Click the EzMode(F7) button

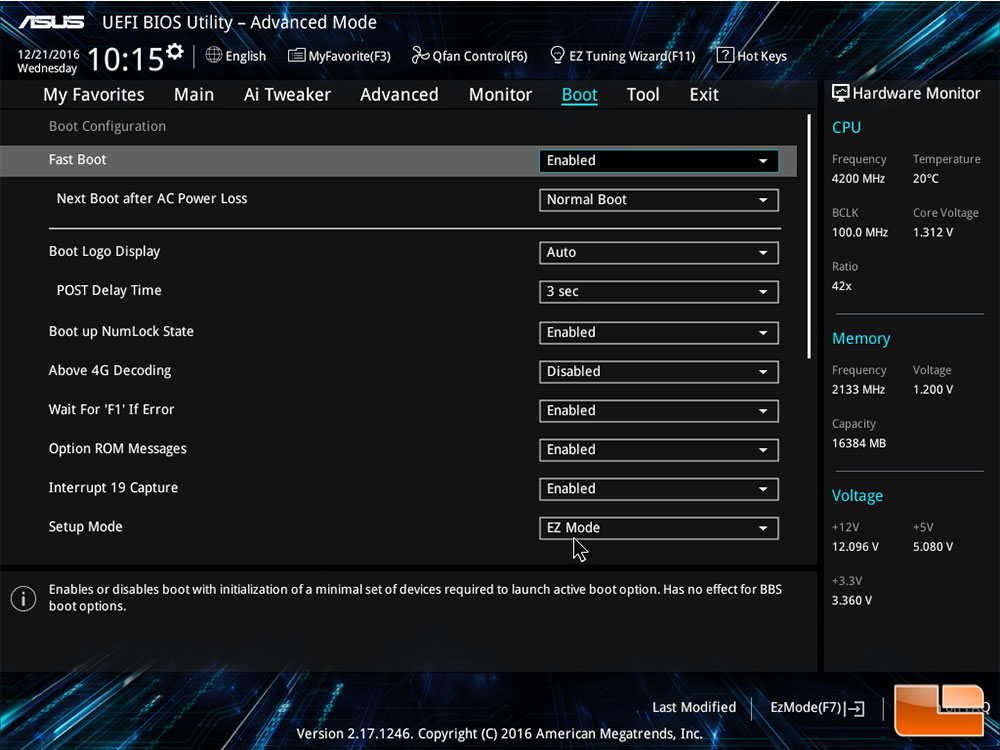pos(818,708)
